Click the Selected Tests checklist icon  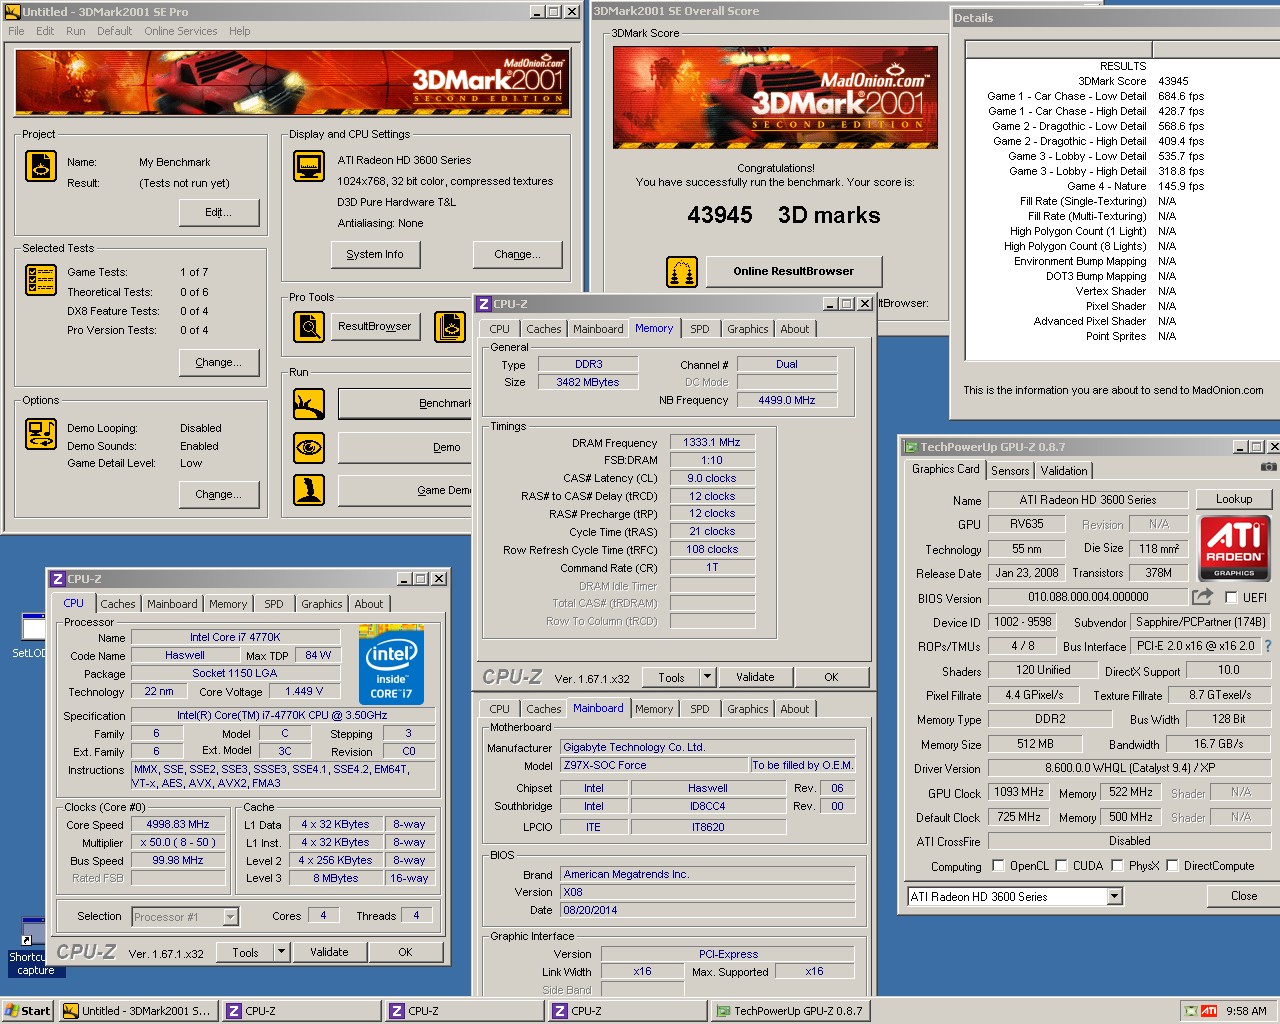(41, 280)
